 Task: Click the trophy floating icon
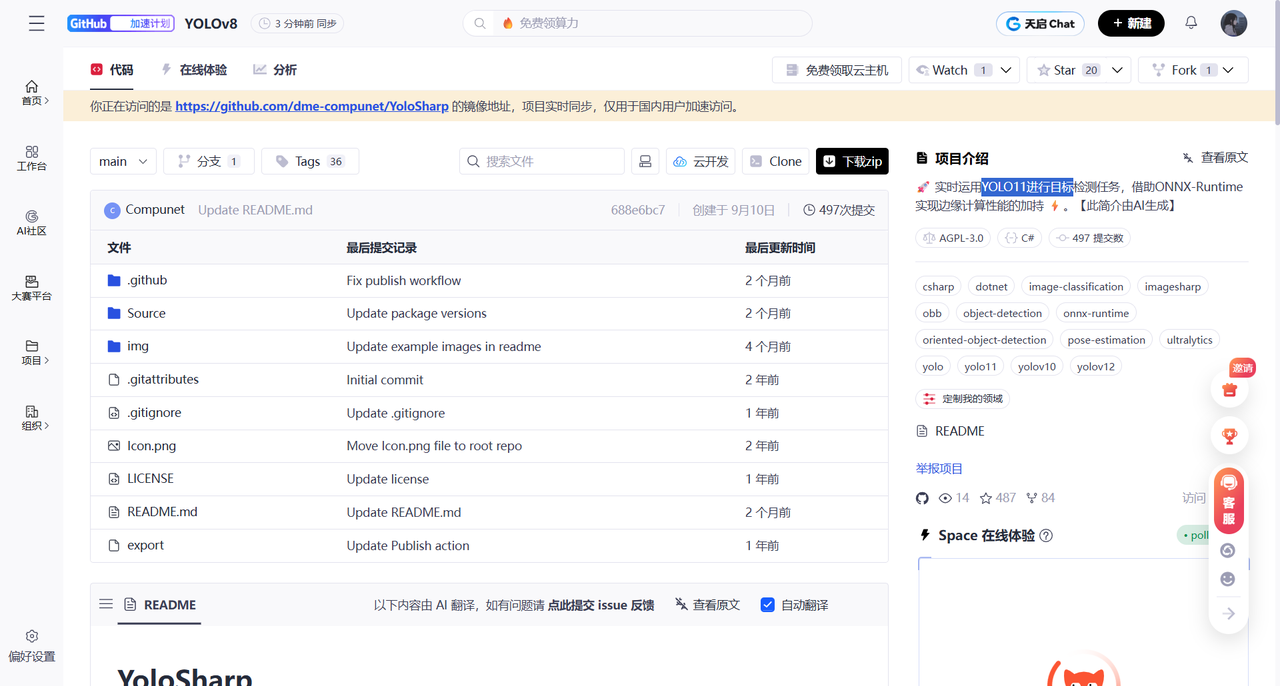tap(1229, 436)
